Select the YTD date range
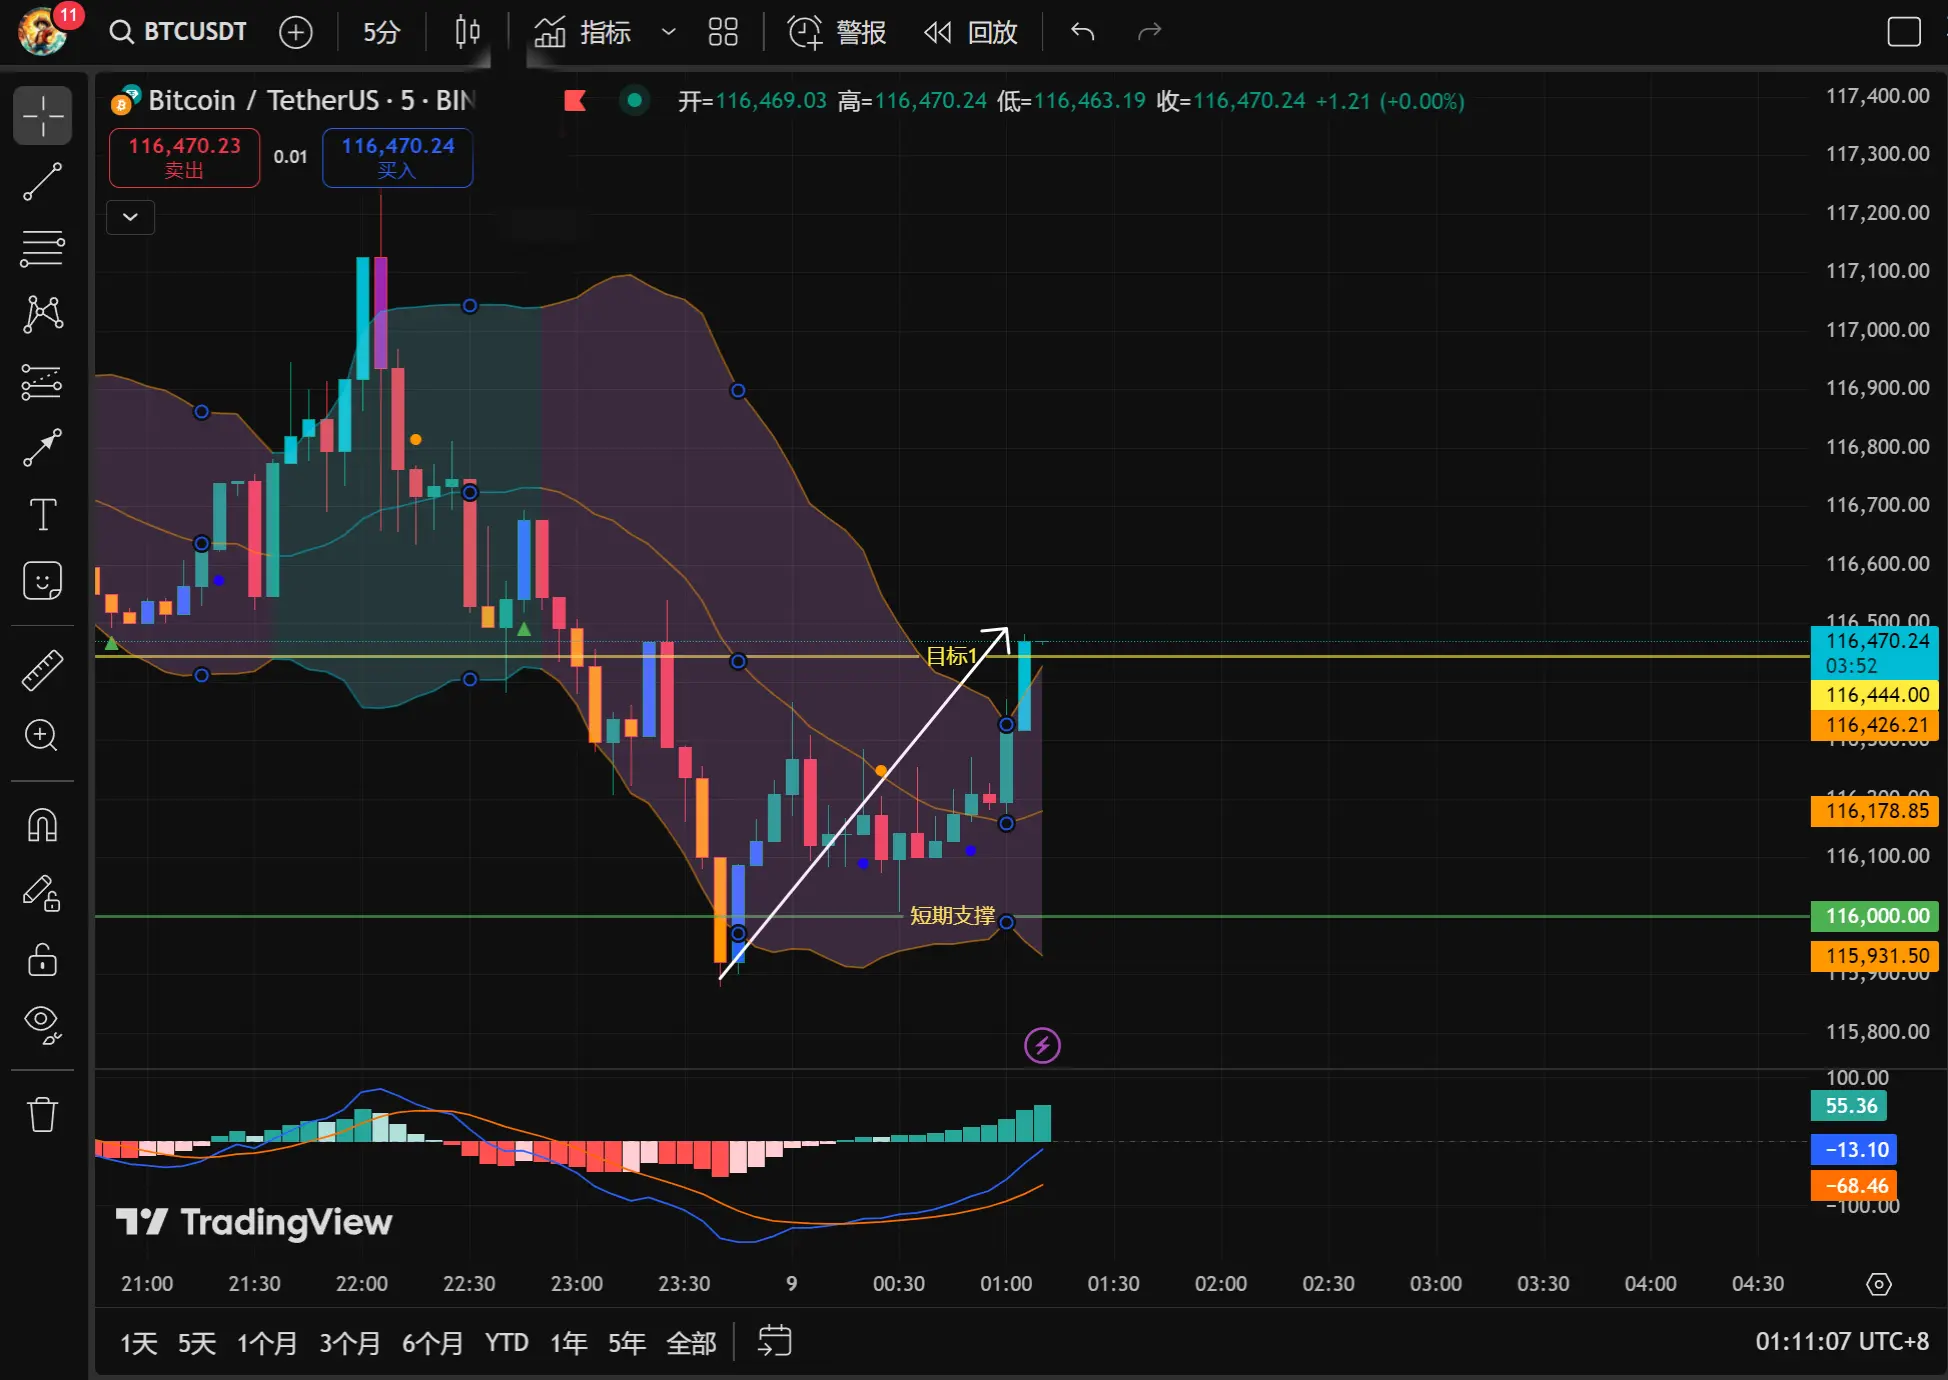The width and height of the screenshot is (1948, 1380). pyautogui.click(x=507, y=1343)
